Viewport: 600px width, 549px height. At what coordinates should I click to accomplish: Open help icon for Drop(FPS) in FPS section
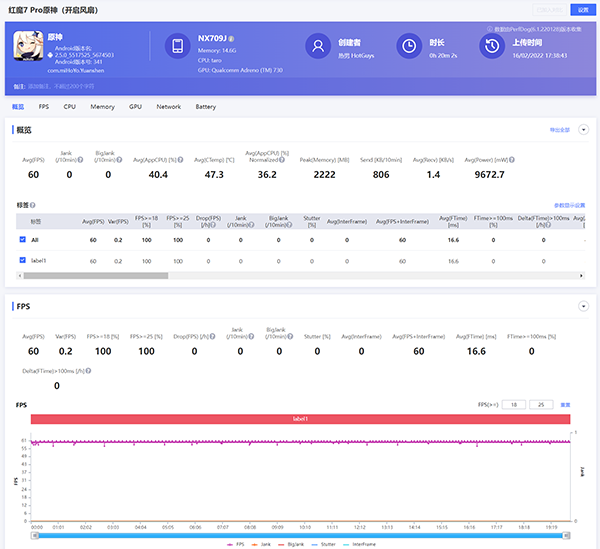(x=212, y=337)
